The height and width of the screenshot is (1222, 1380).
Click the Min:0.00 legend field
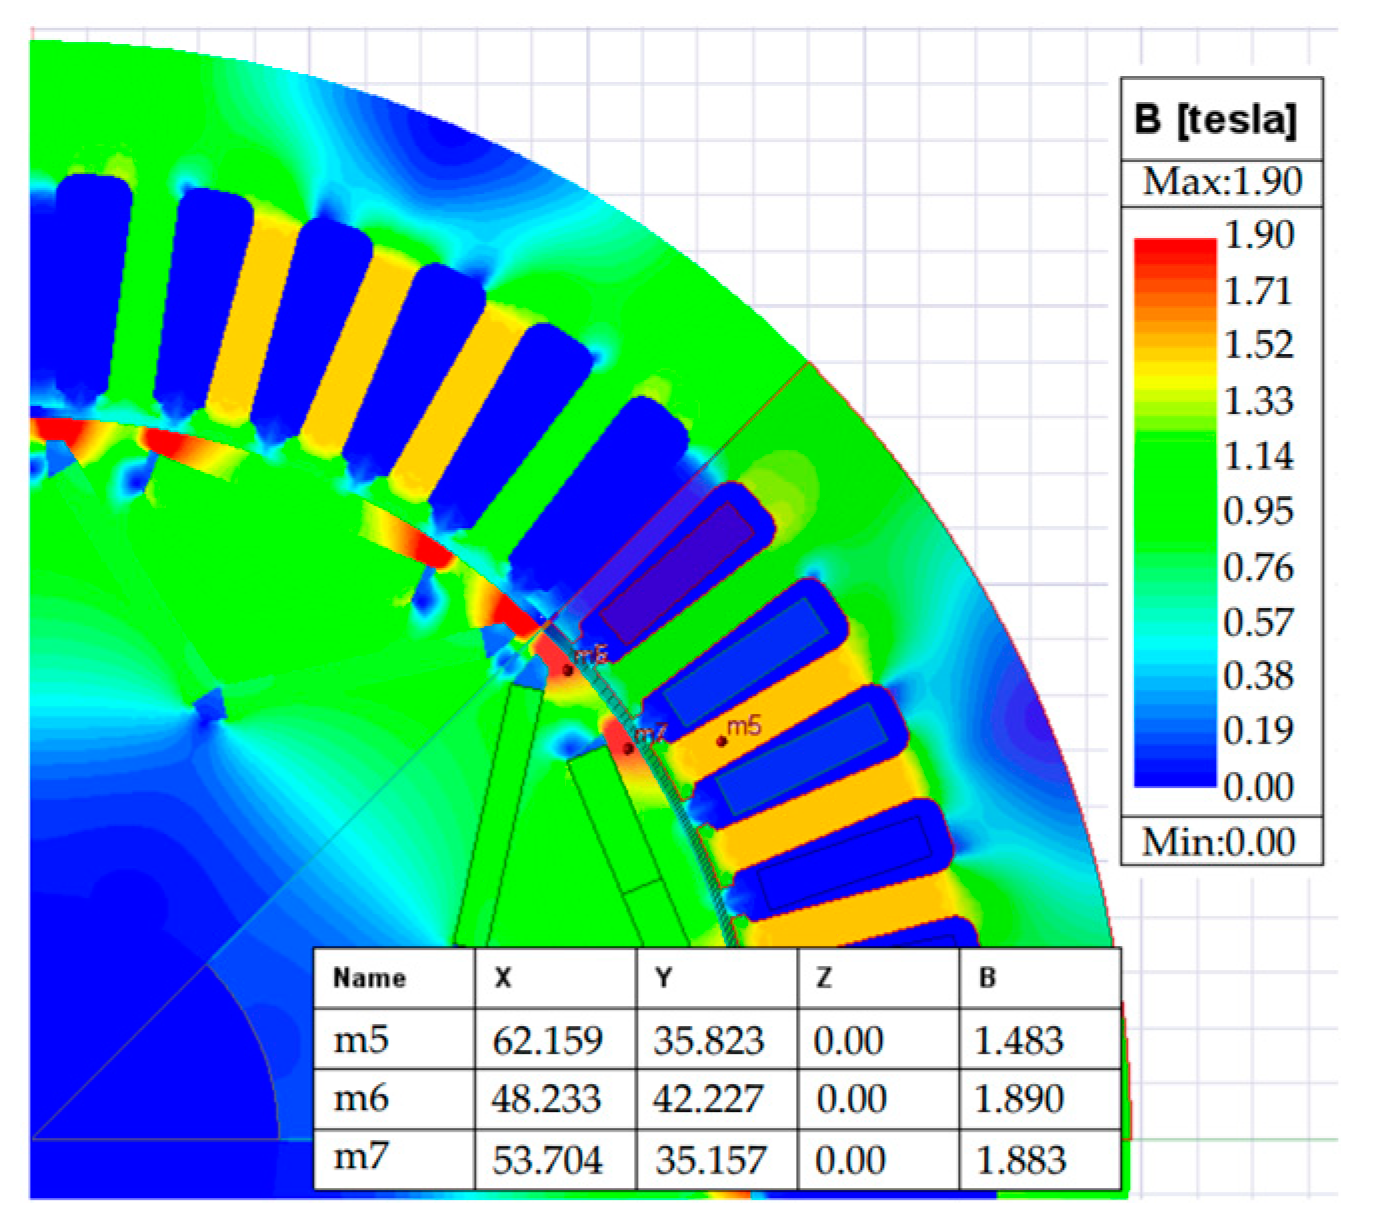1221,841
